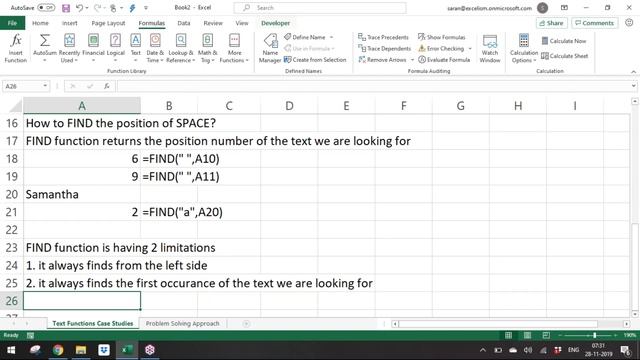This screenshot has height=360, width=640.
Task: Open the Comments pane button
Action: coord(595,23)
